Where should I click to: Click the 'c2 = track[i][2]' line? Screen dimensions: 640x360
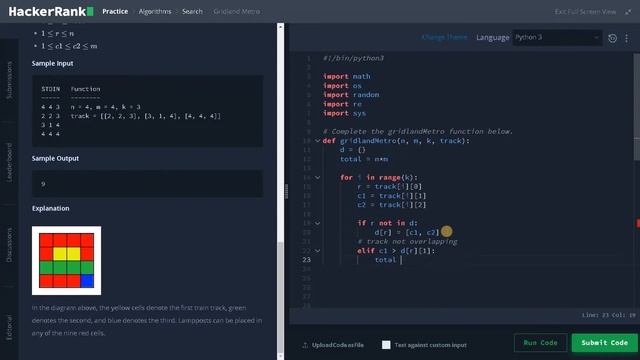click(392, 205)
